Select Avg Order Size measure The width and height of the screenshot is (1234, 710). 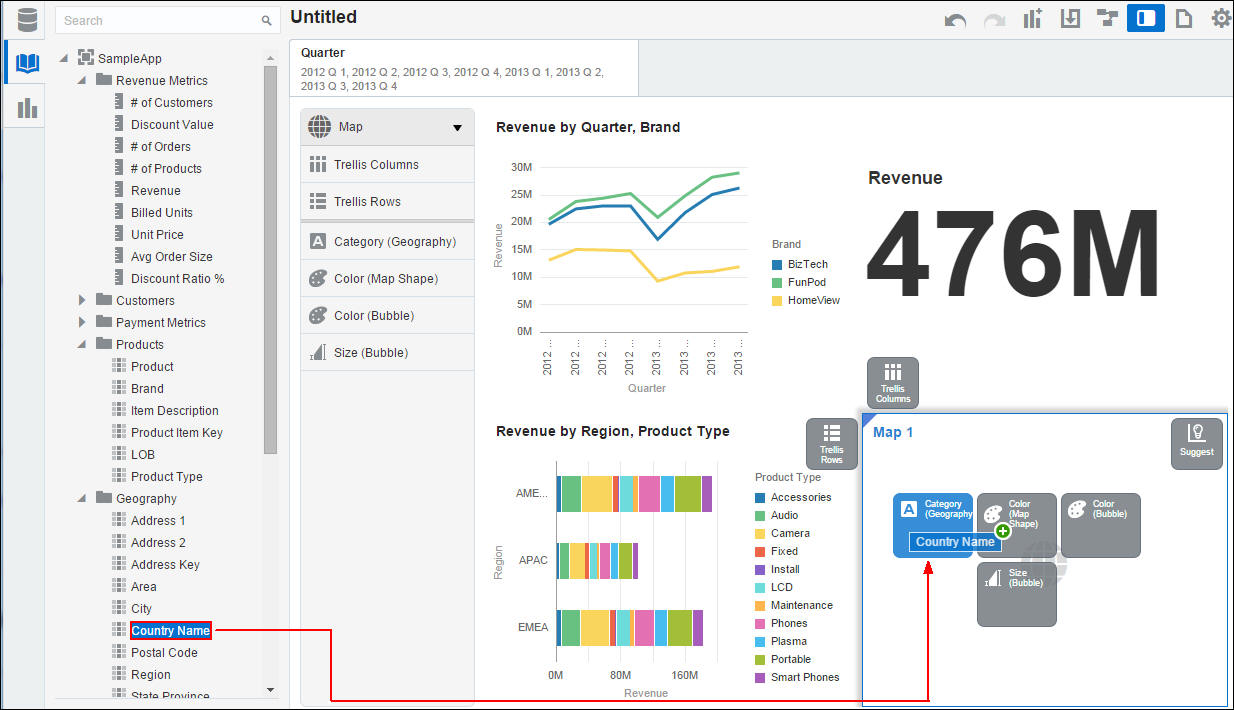(171, 256)
